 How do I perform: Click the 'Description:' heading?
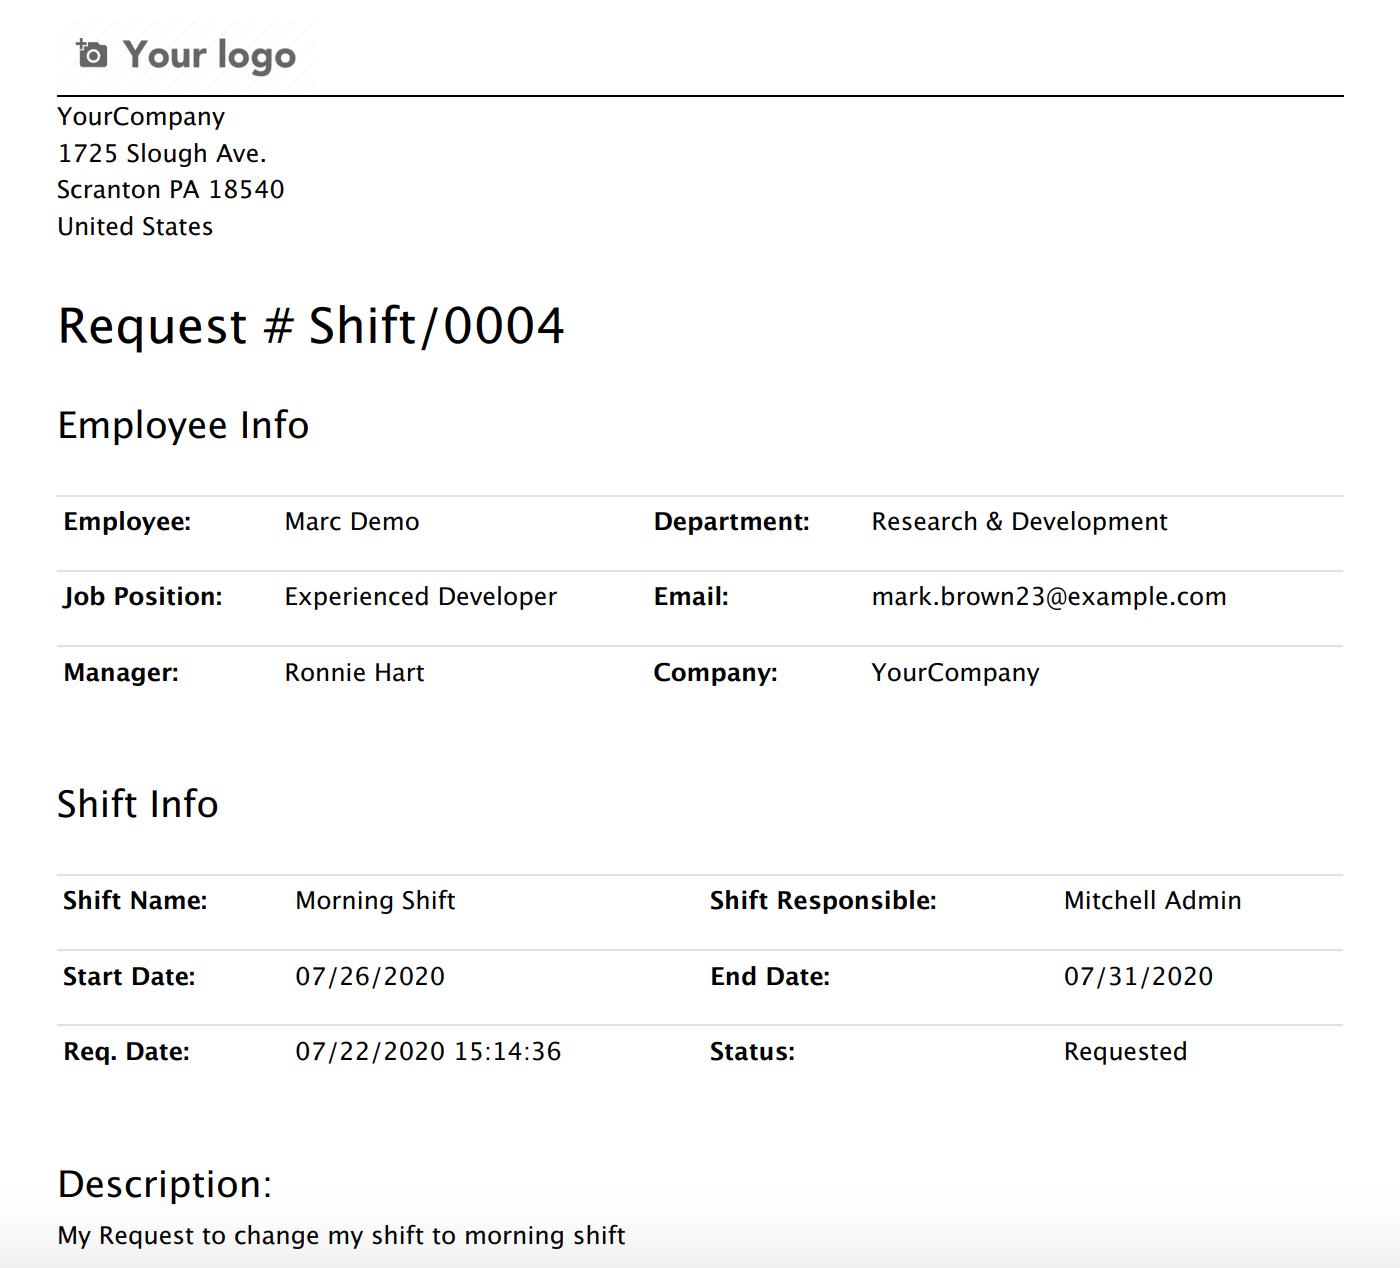tap(165, 1185)
